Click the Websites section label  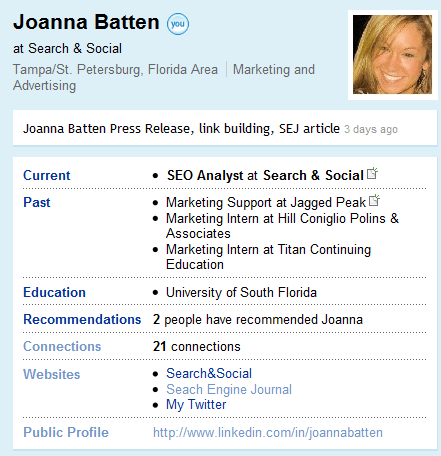click(x=52, y=374)
